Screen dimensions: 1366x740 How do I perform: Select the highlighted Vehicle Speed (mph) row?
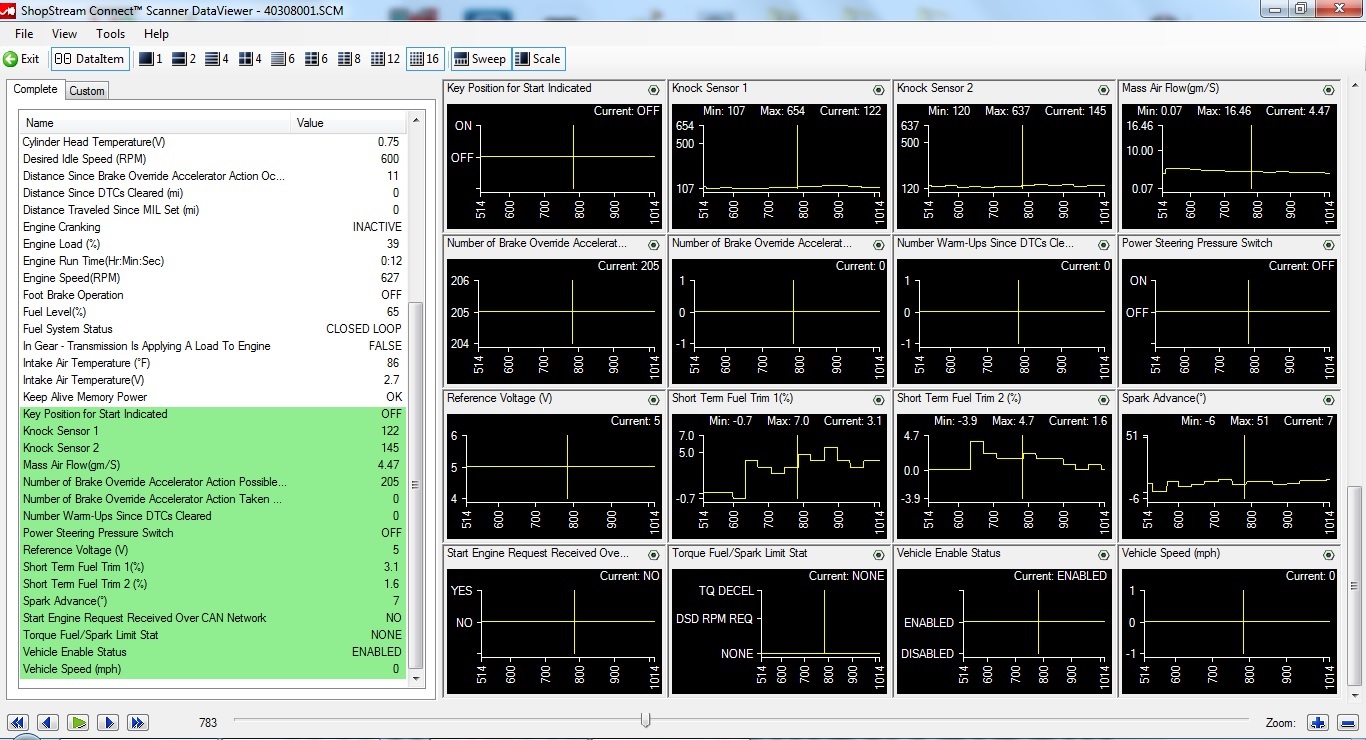pyautogui.click(x=212, y=669)
